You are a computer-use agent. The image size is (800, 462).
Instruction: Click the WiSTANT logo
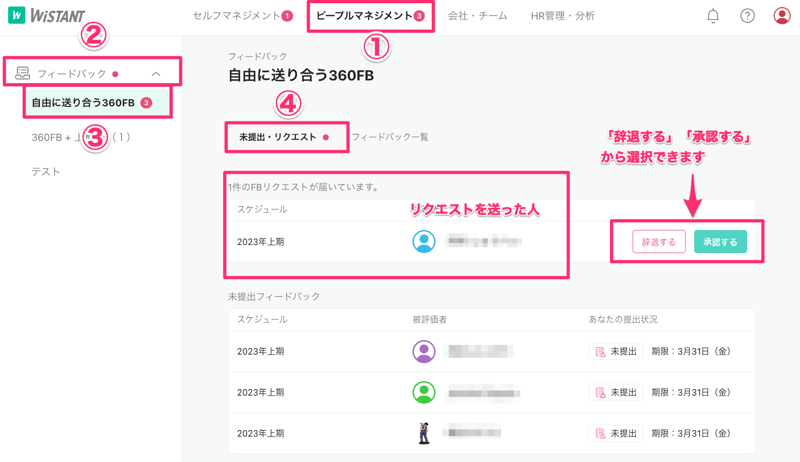(x=47, y=16)
